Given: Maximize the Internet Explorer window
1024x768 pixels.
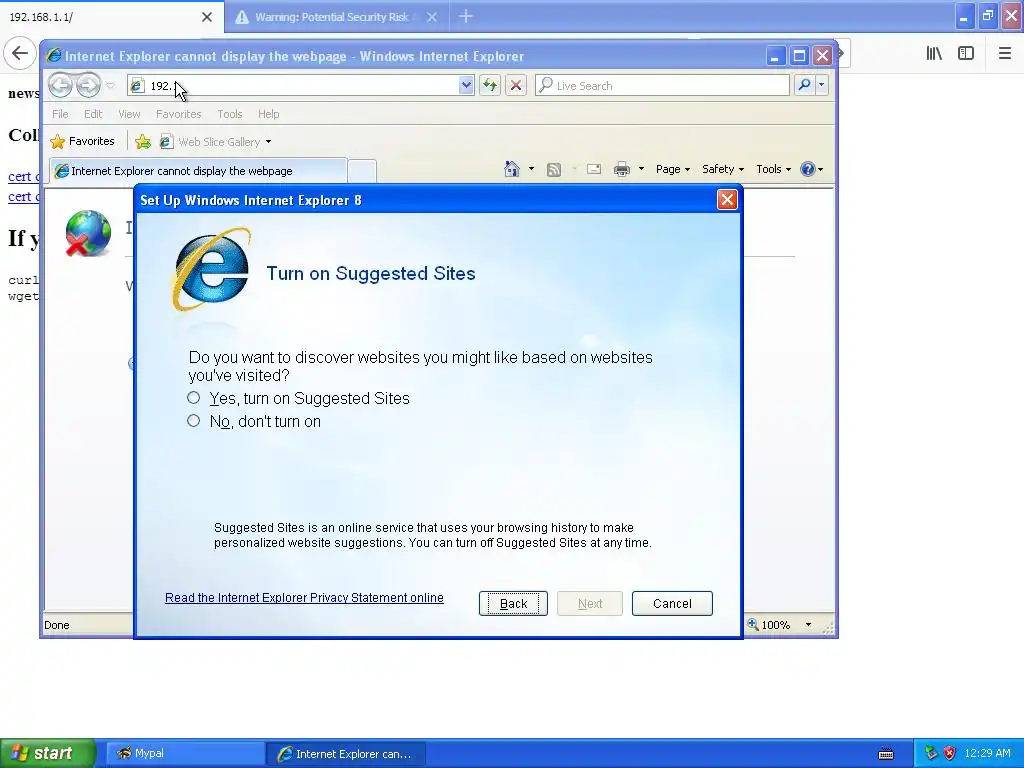Looking at the screenshot, I should coord(799,56).
